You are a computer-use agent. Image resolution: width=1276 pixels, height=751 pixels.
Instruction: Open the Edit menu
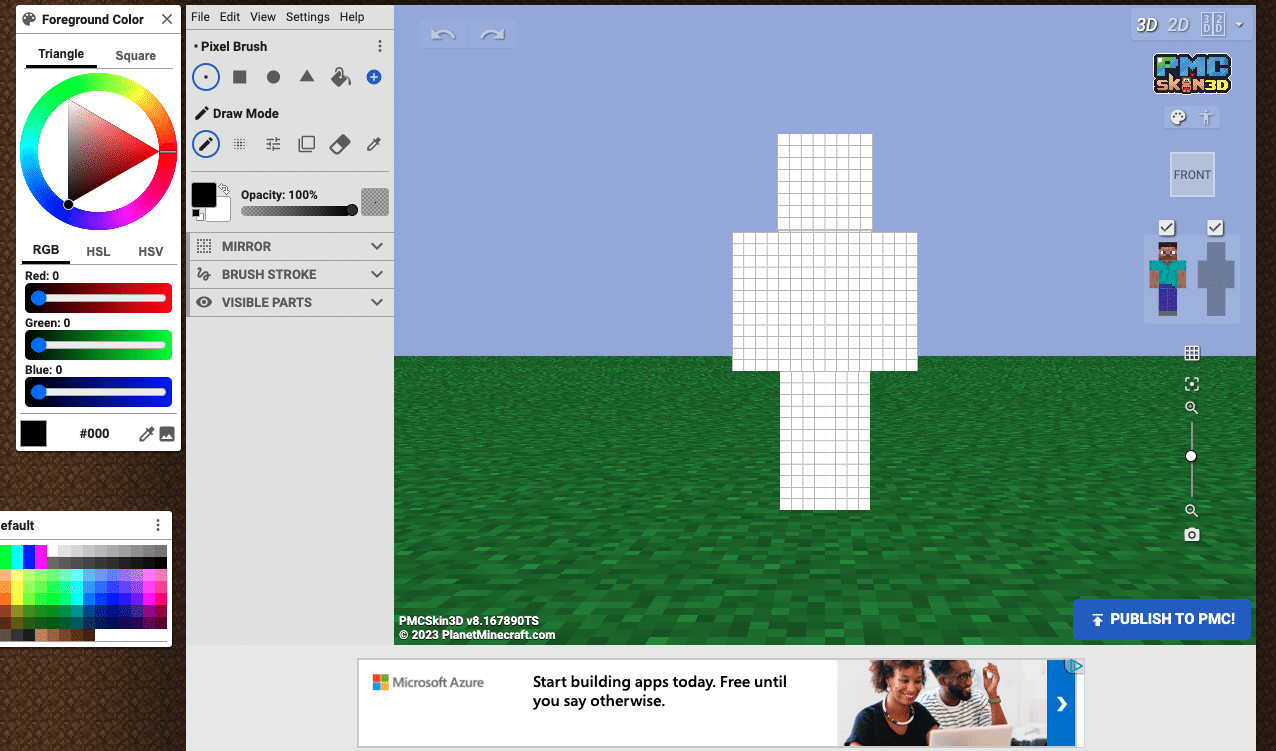tap(230, 17)
